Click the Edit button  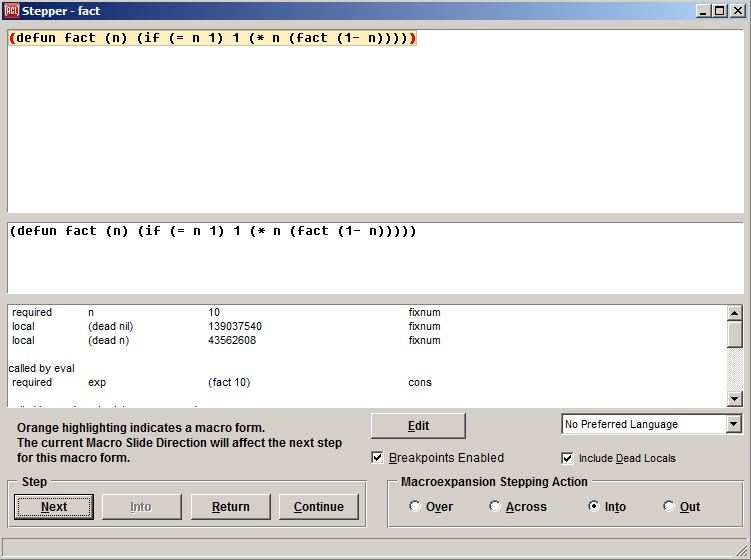coord(418,426)
